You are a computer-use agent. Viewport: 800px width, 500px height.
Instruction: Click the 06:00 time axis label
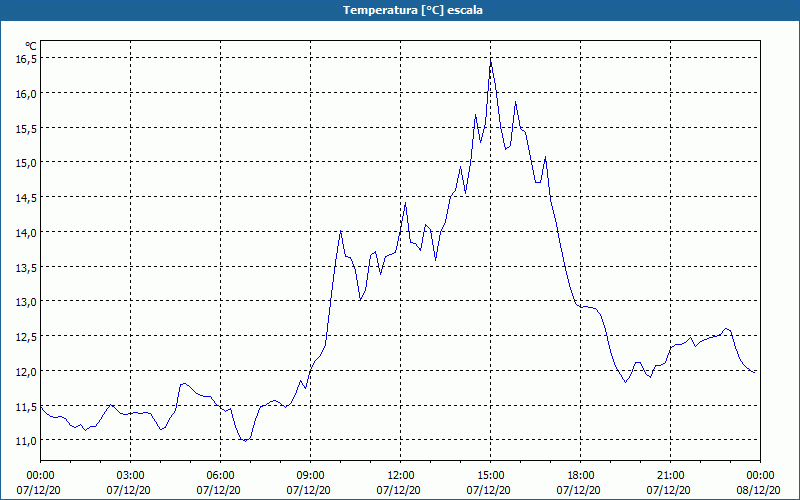pos(220,476)
